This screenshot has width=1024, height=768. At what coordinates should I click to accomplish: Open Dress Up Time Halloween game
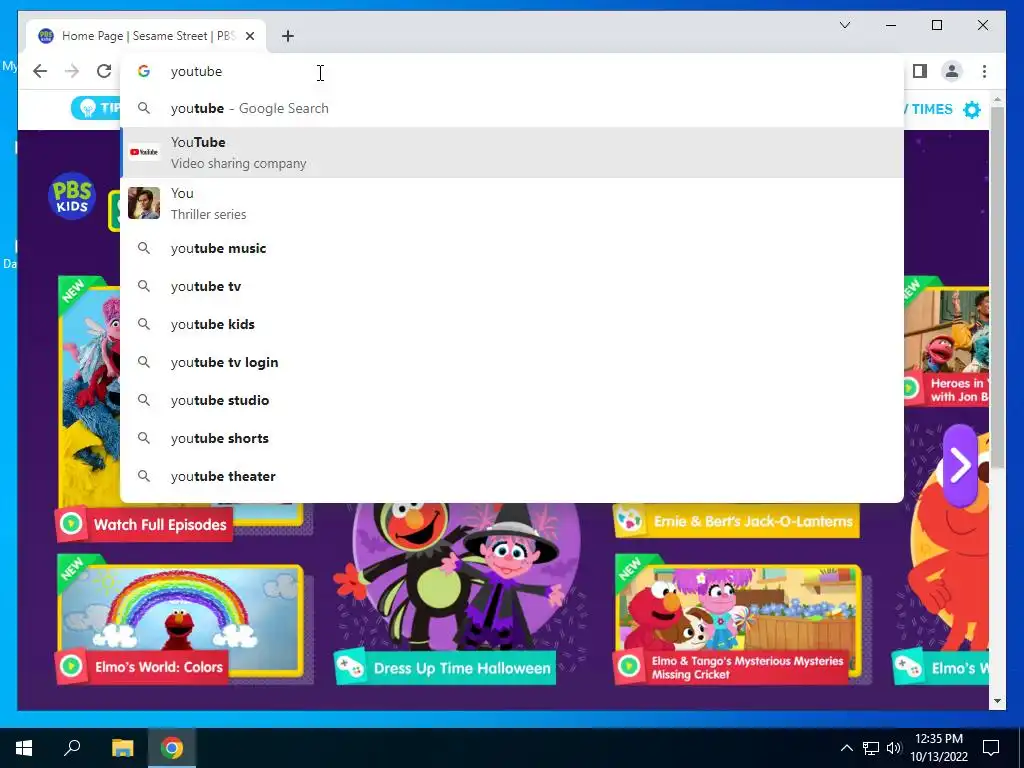pos(445,667)
